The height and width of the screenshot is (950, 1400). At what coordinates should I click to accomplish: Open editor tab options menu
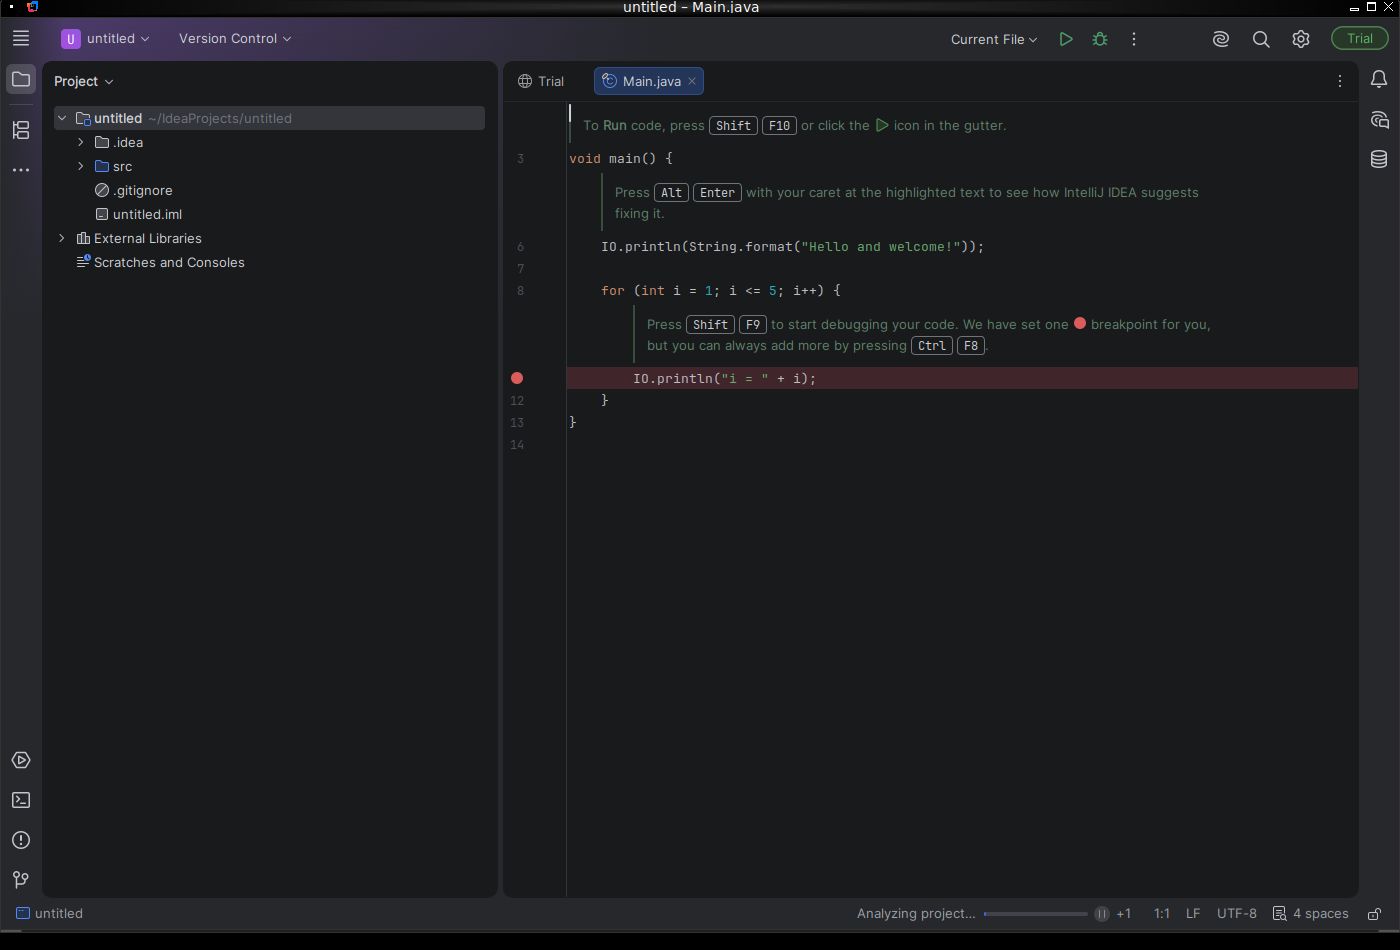click(x=1340, y=81)
